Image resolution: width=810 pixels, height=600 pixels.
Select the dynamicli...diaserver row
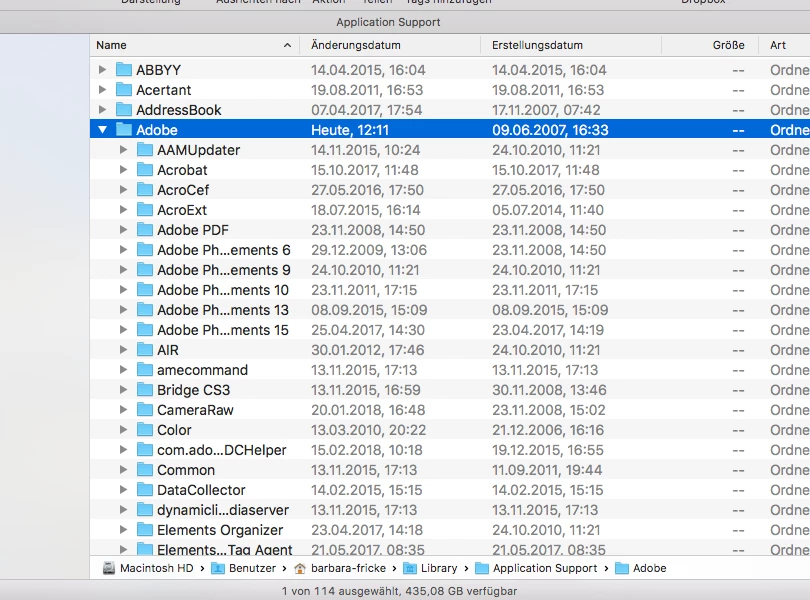(x=450, y=510)
